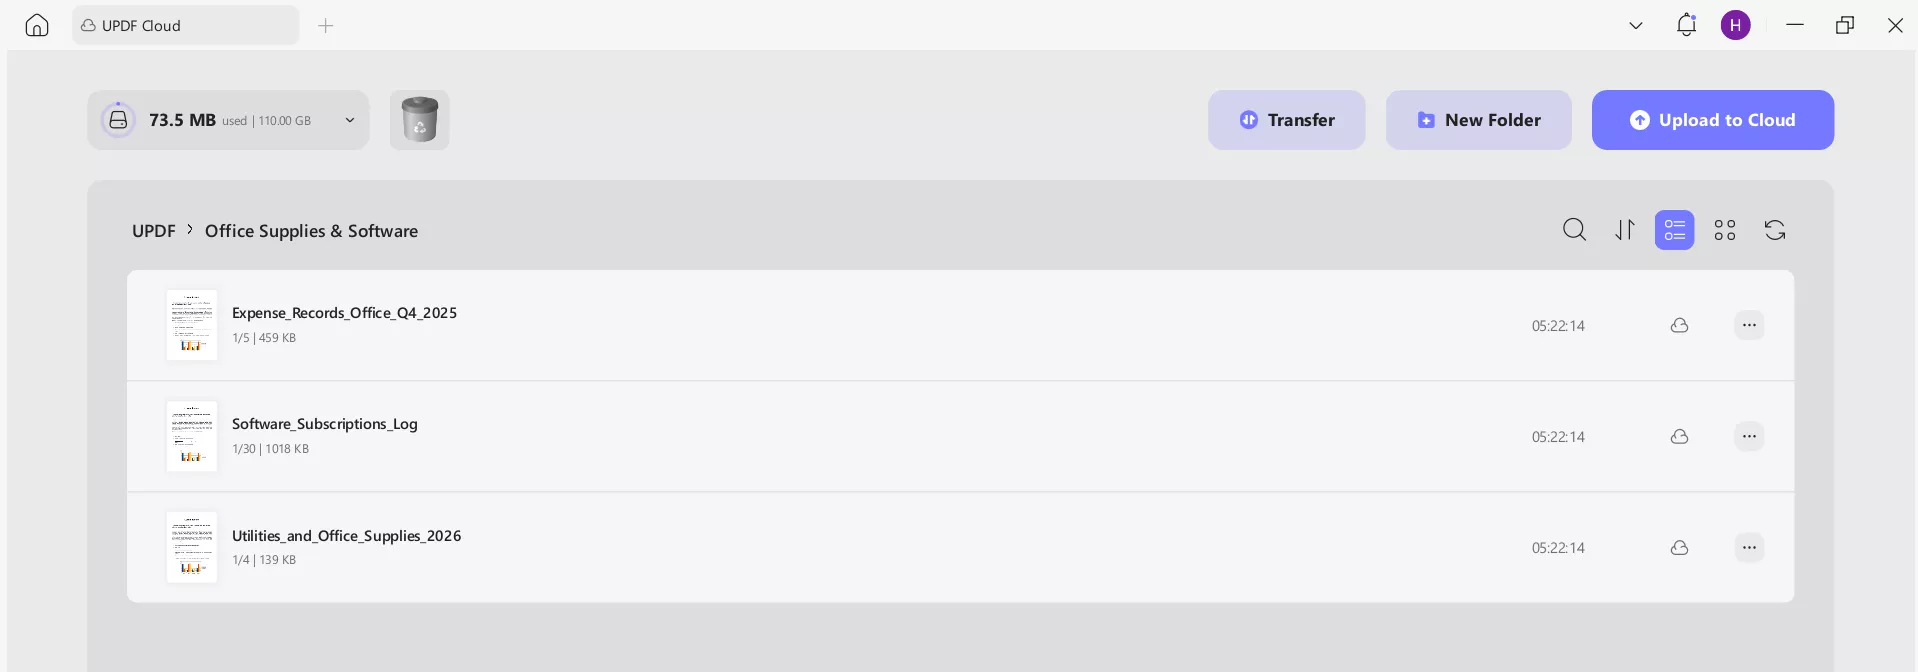
Task: Switch to list view layout
Action: 1674,230
